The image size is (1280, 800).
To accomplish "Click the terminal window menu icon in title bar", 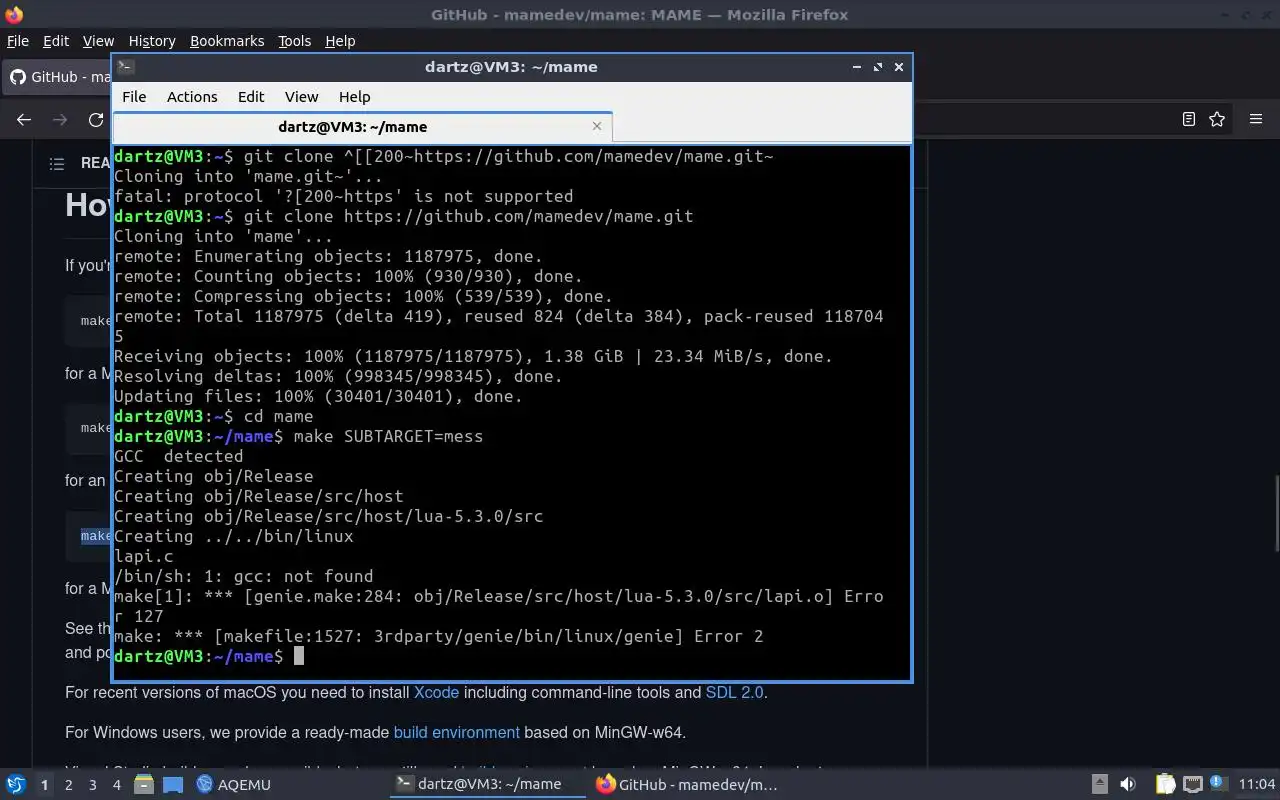I will click(125, 67).
